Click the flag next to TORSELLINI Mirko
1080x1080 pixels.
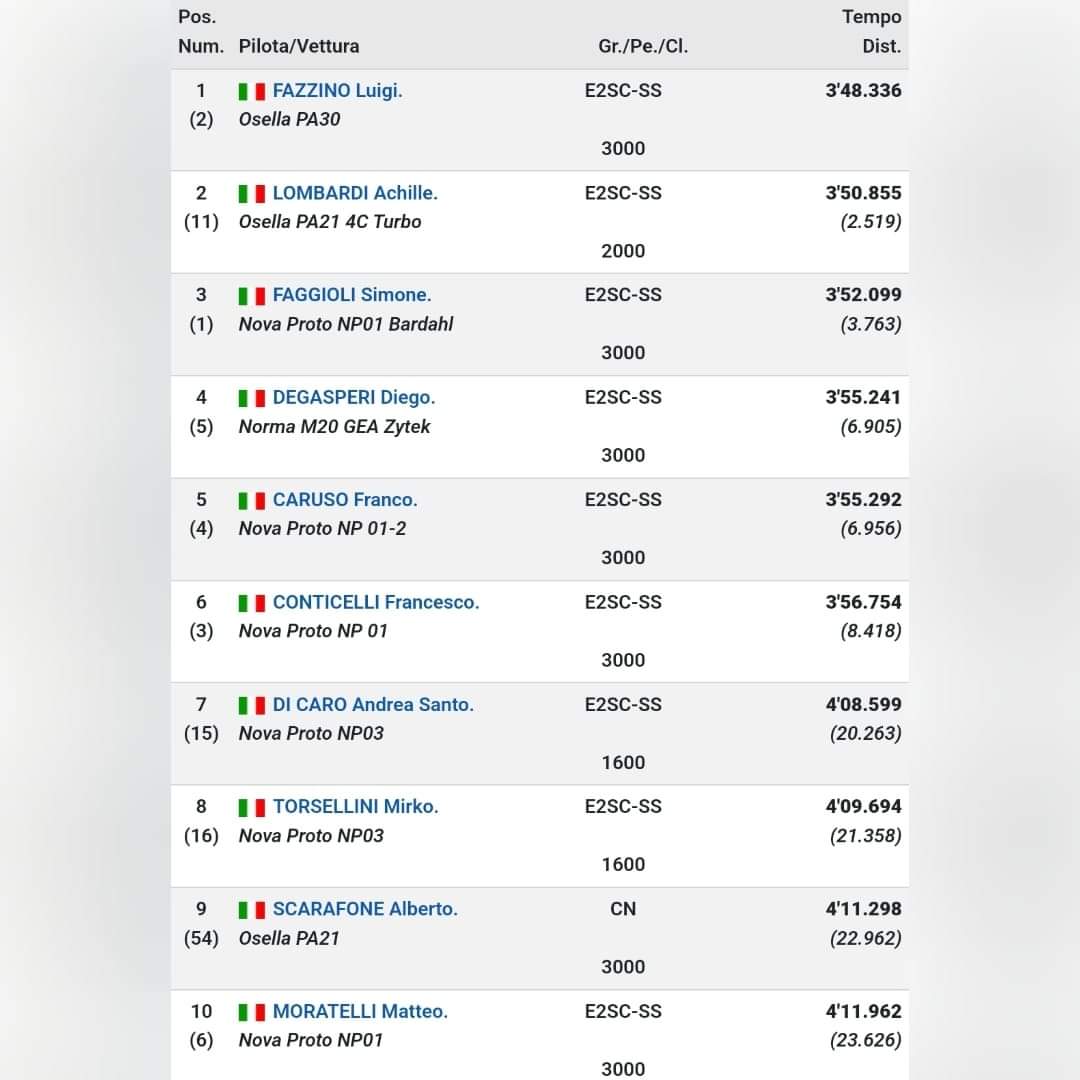point(252,808)
